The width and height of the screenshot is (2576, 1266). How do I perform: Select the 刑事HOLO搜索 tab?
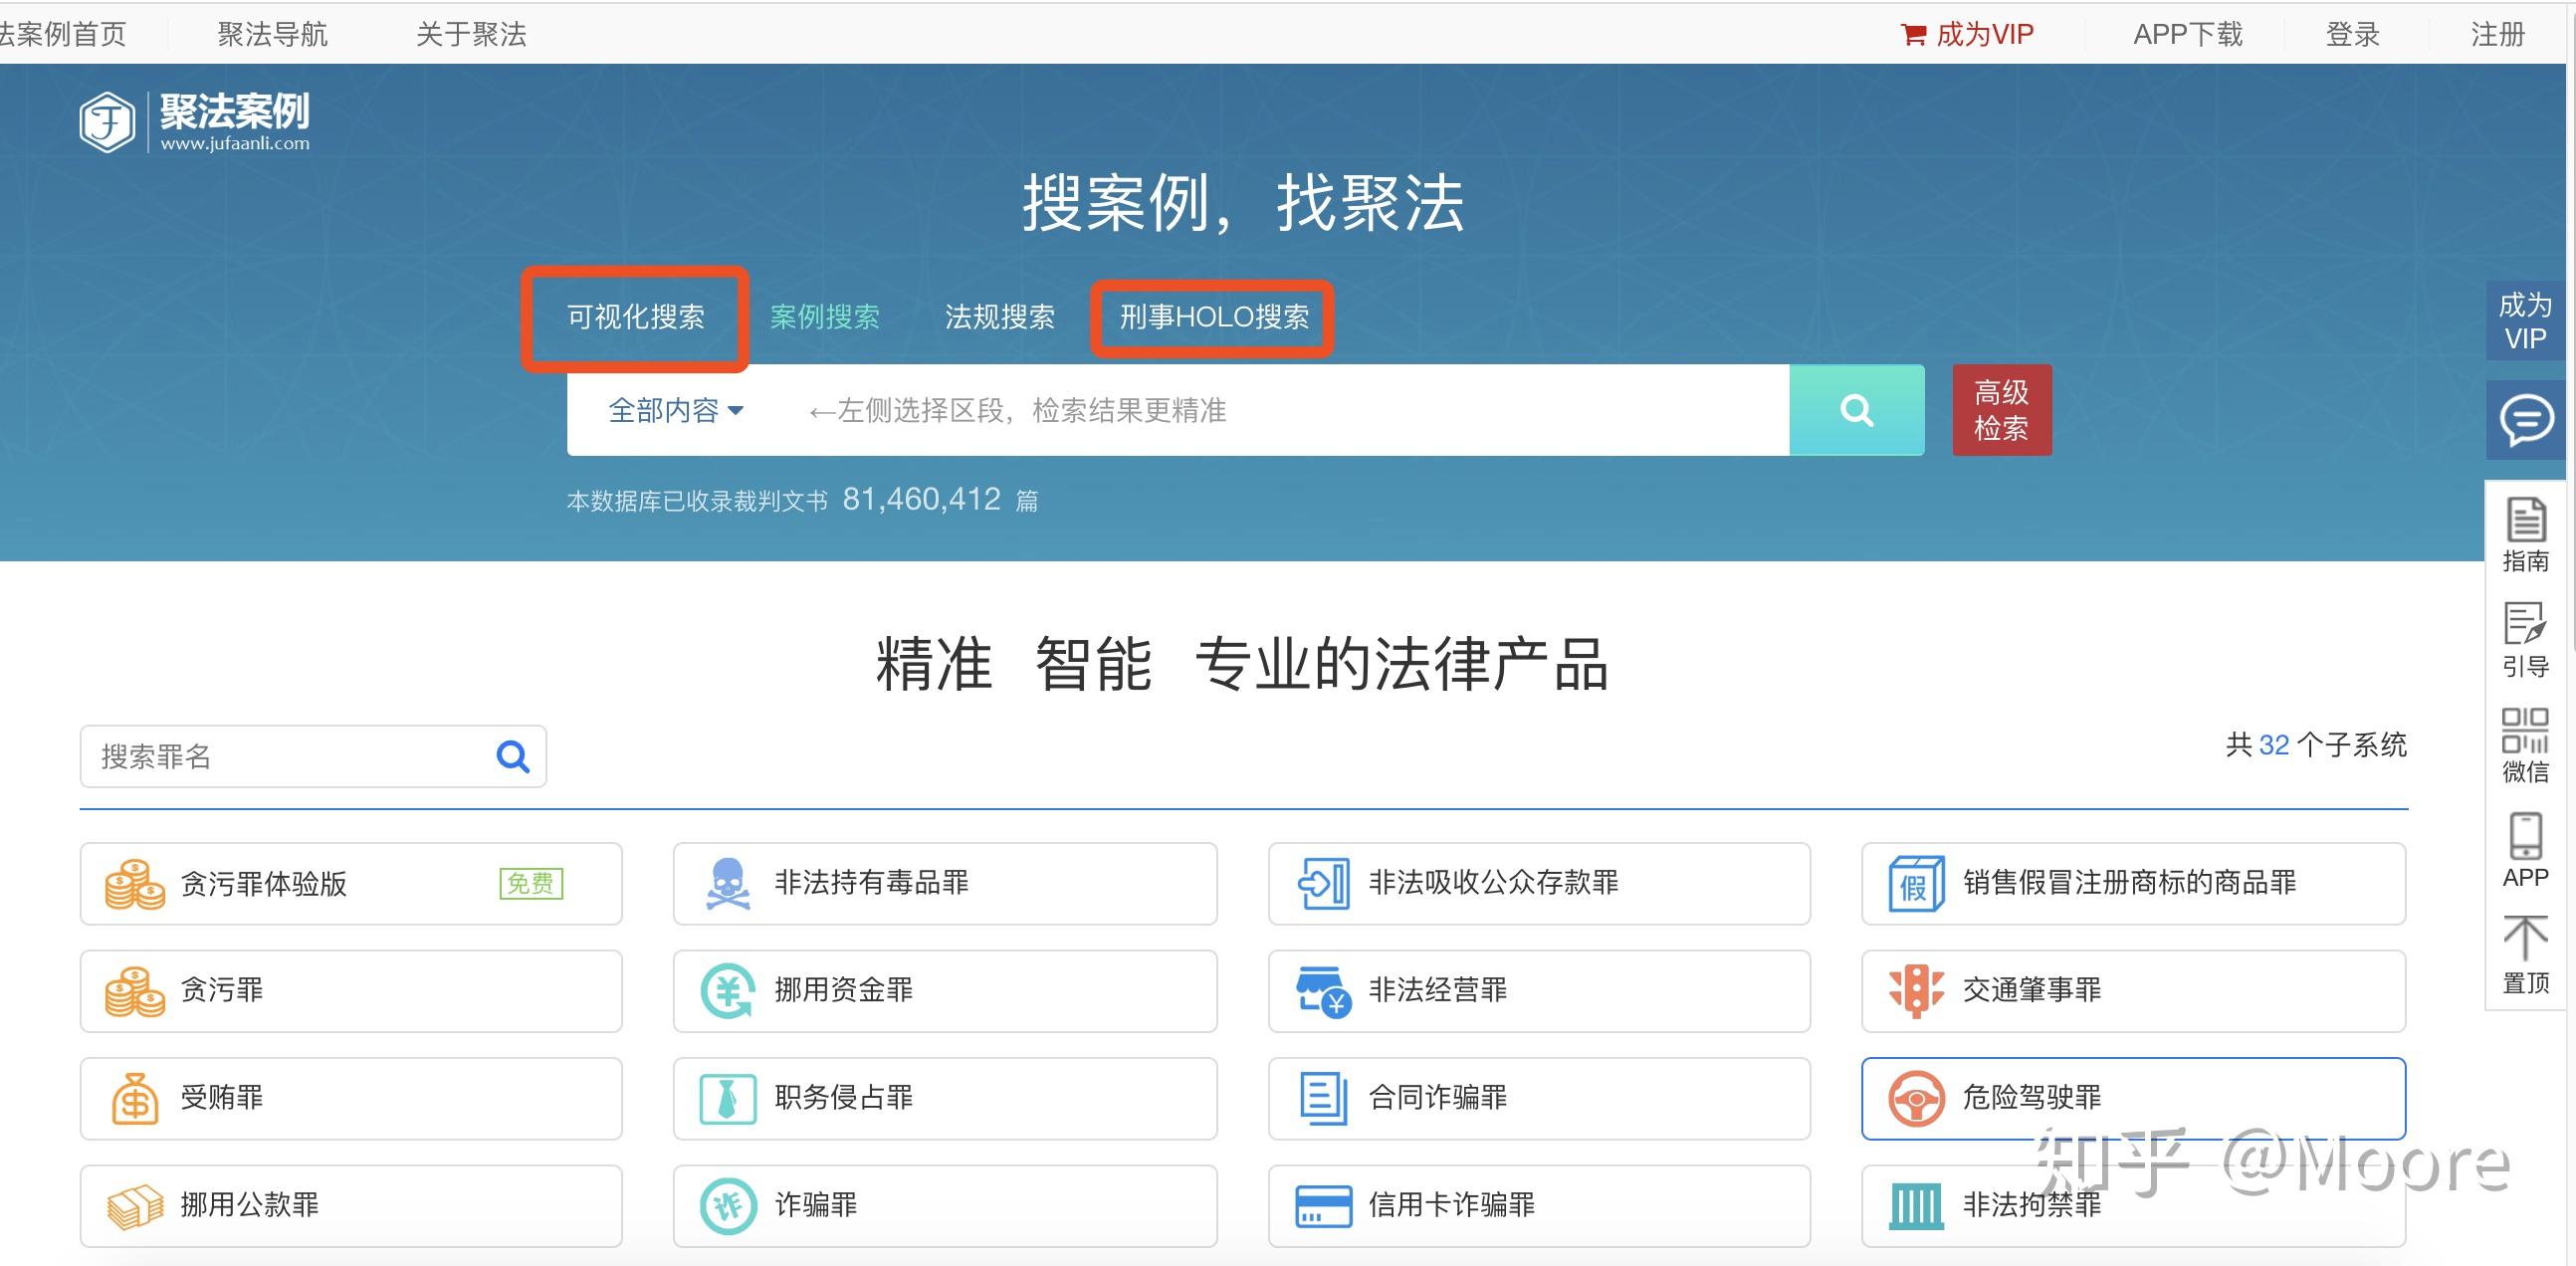click(x=1213, y=317)
